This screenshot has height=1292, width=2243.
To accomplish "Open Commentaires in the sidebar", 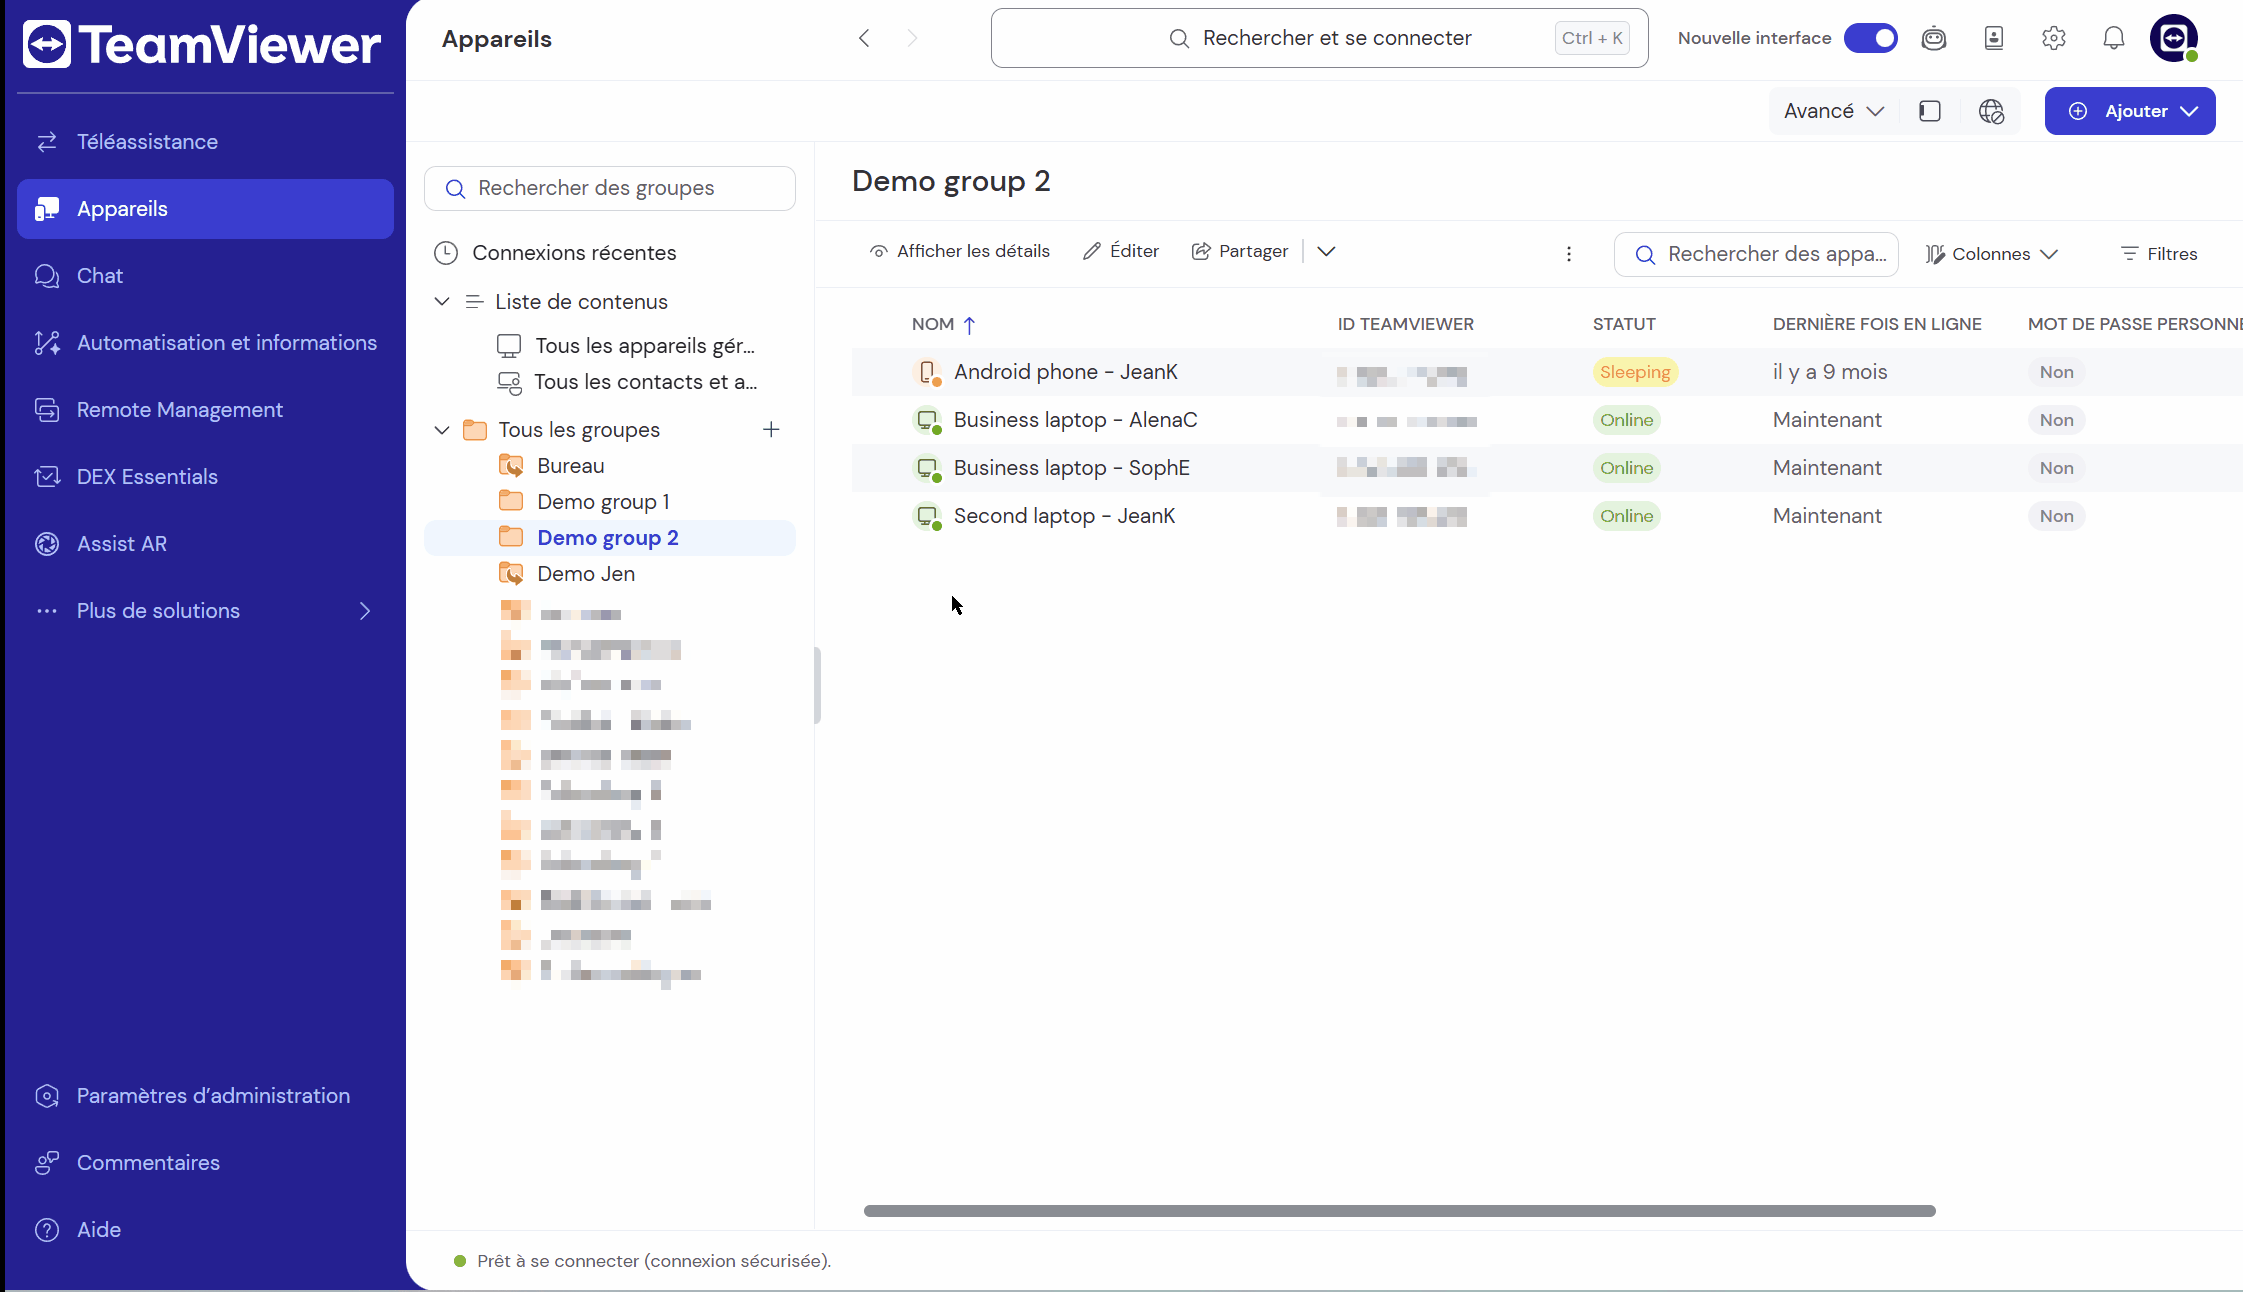I will coord(205,1163).
